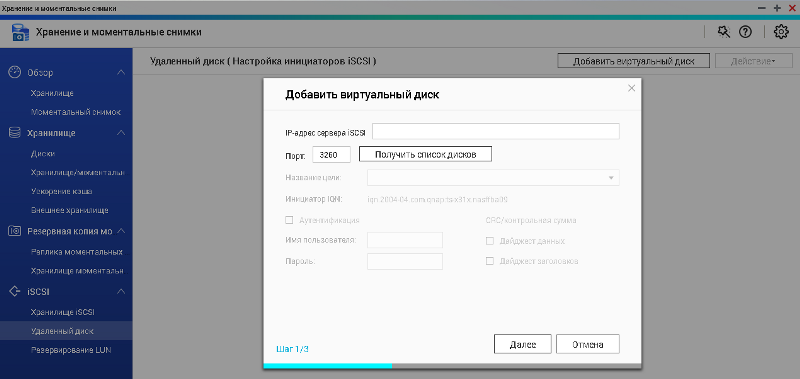The height and width of the screenshot is (379, 800).
Task: Click the Хранилище disk stack icon
Action: click(x=15, y=133)
